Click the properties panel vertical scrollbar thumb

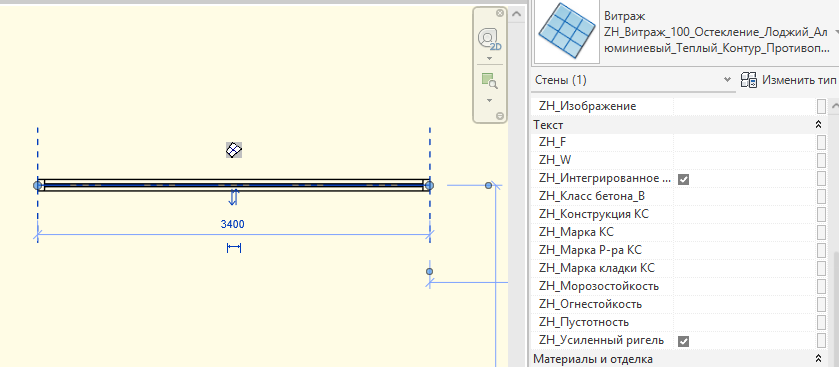[835, 308]
